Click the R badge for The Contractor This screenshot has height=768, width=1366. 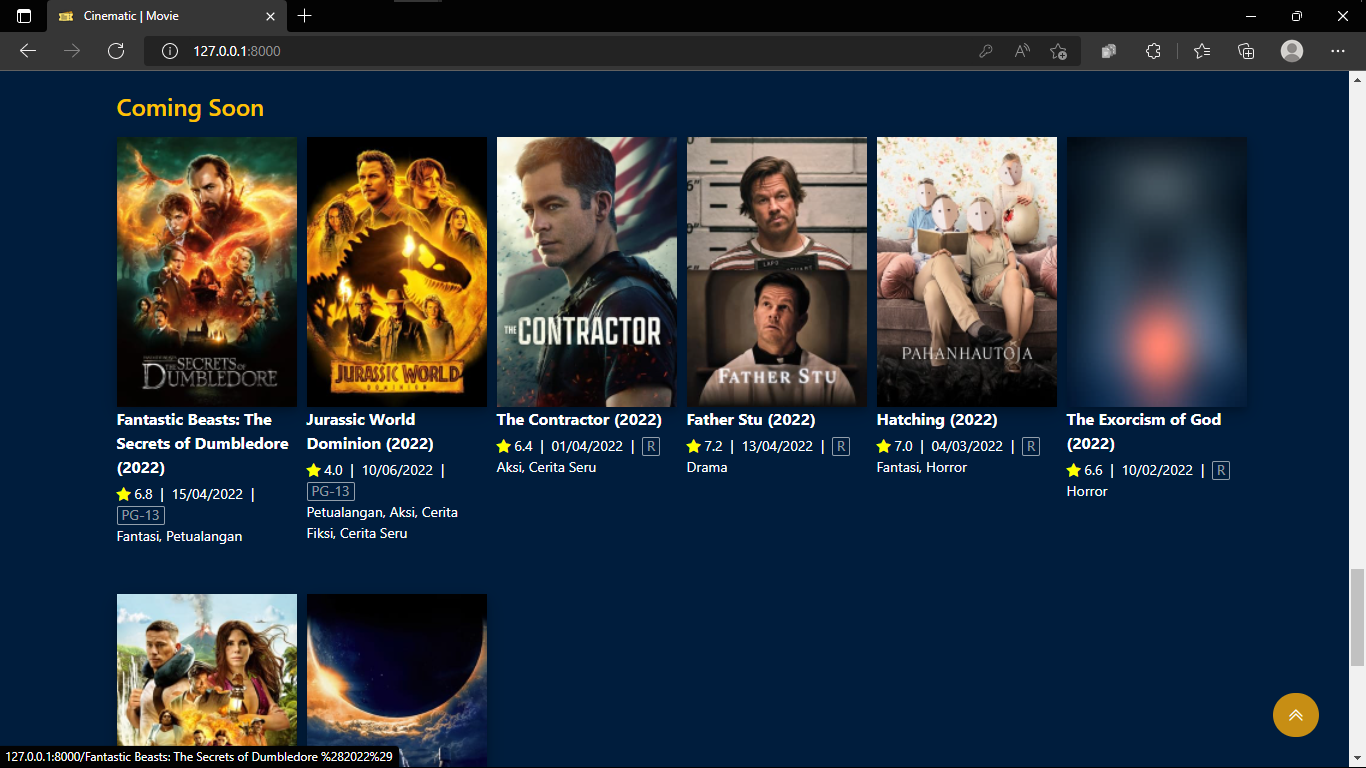651,446
